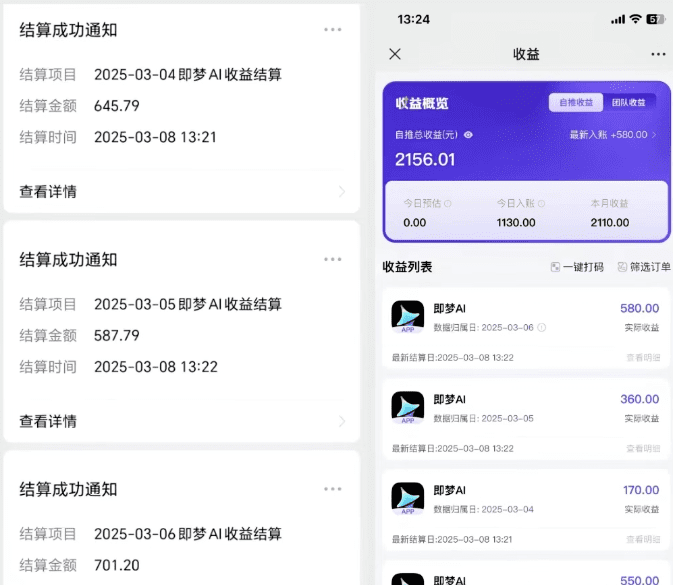Click the 今日预估 value 0.00
This screenshot has width=673, height=585.
[415, 223]
